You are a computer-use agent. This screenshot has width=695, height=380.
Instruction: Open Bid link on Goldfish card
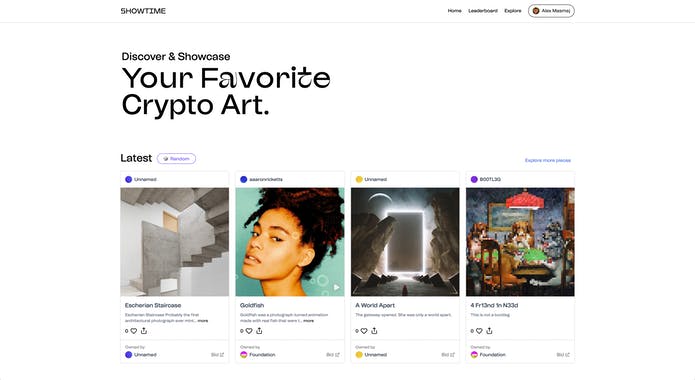pos(333,355)
